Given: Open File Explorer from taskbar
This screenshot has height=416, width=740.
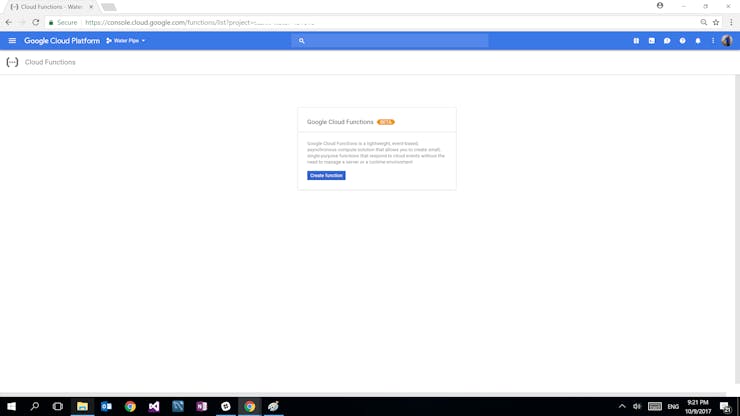Looking at the screenshot, I should 82,407.
